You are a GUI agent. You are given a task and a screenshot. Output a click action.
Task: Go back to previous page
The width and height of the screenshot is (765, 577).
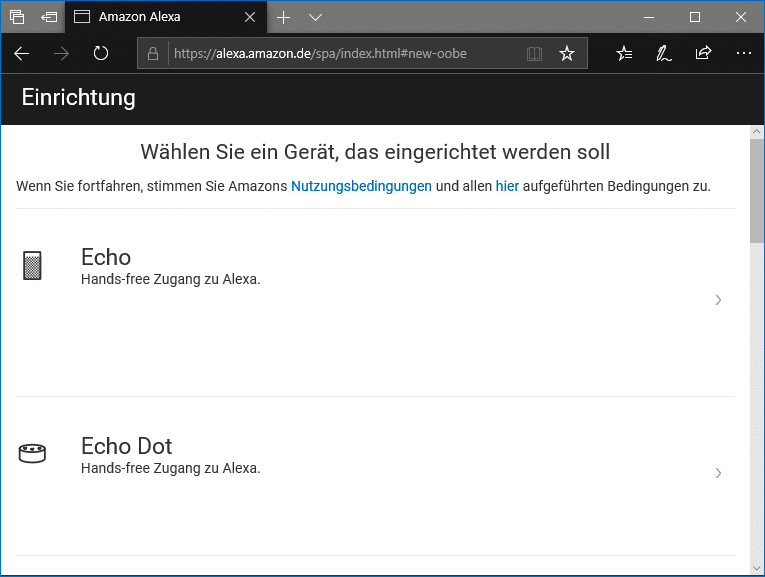click(x=22, y=53)
